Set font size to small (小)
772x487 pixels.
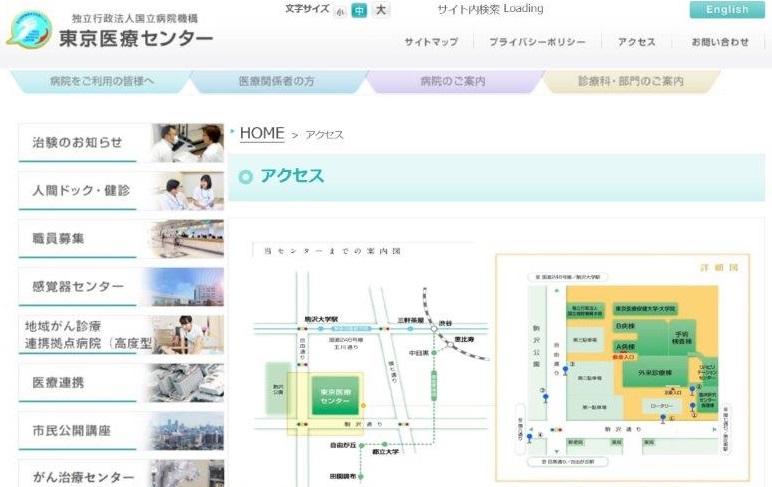point(339,11)
